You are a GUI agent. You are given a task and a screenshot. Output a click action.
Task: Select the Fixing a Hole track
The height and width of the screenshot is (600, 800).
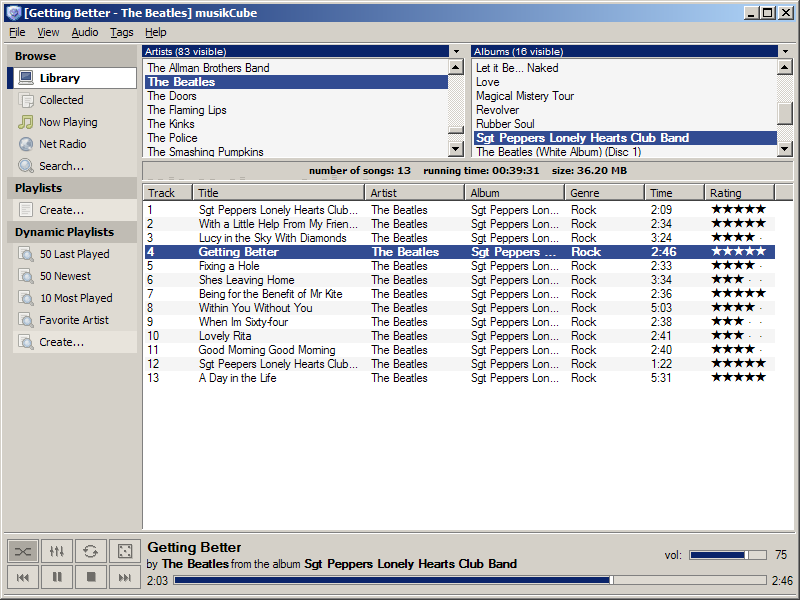[459, 266]
